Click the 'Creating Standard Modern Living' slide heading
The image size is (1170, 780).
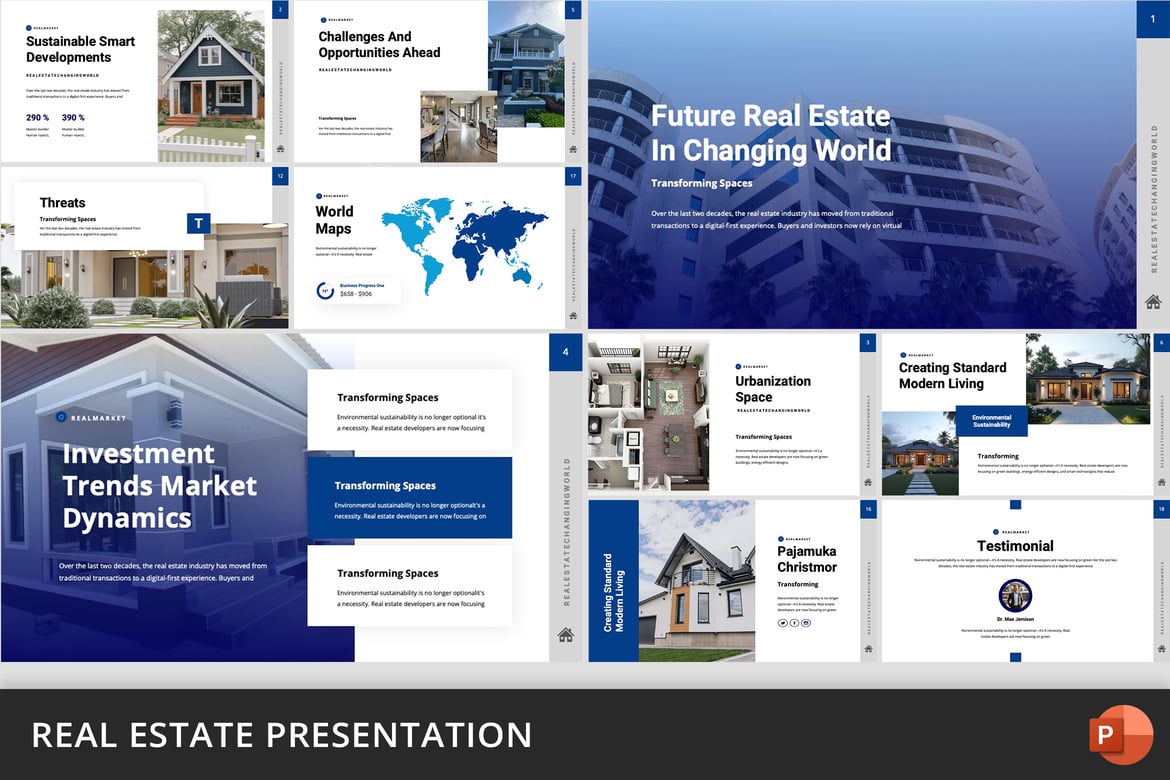coord(952,375)
